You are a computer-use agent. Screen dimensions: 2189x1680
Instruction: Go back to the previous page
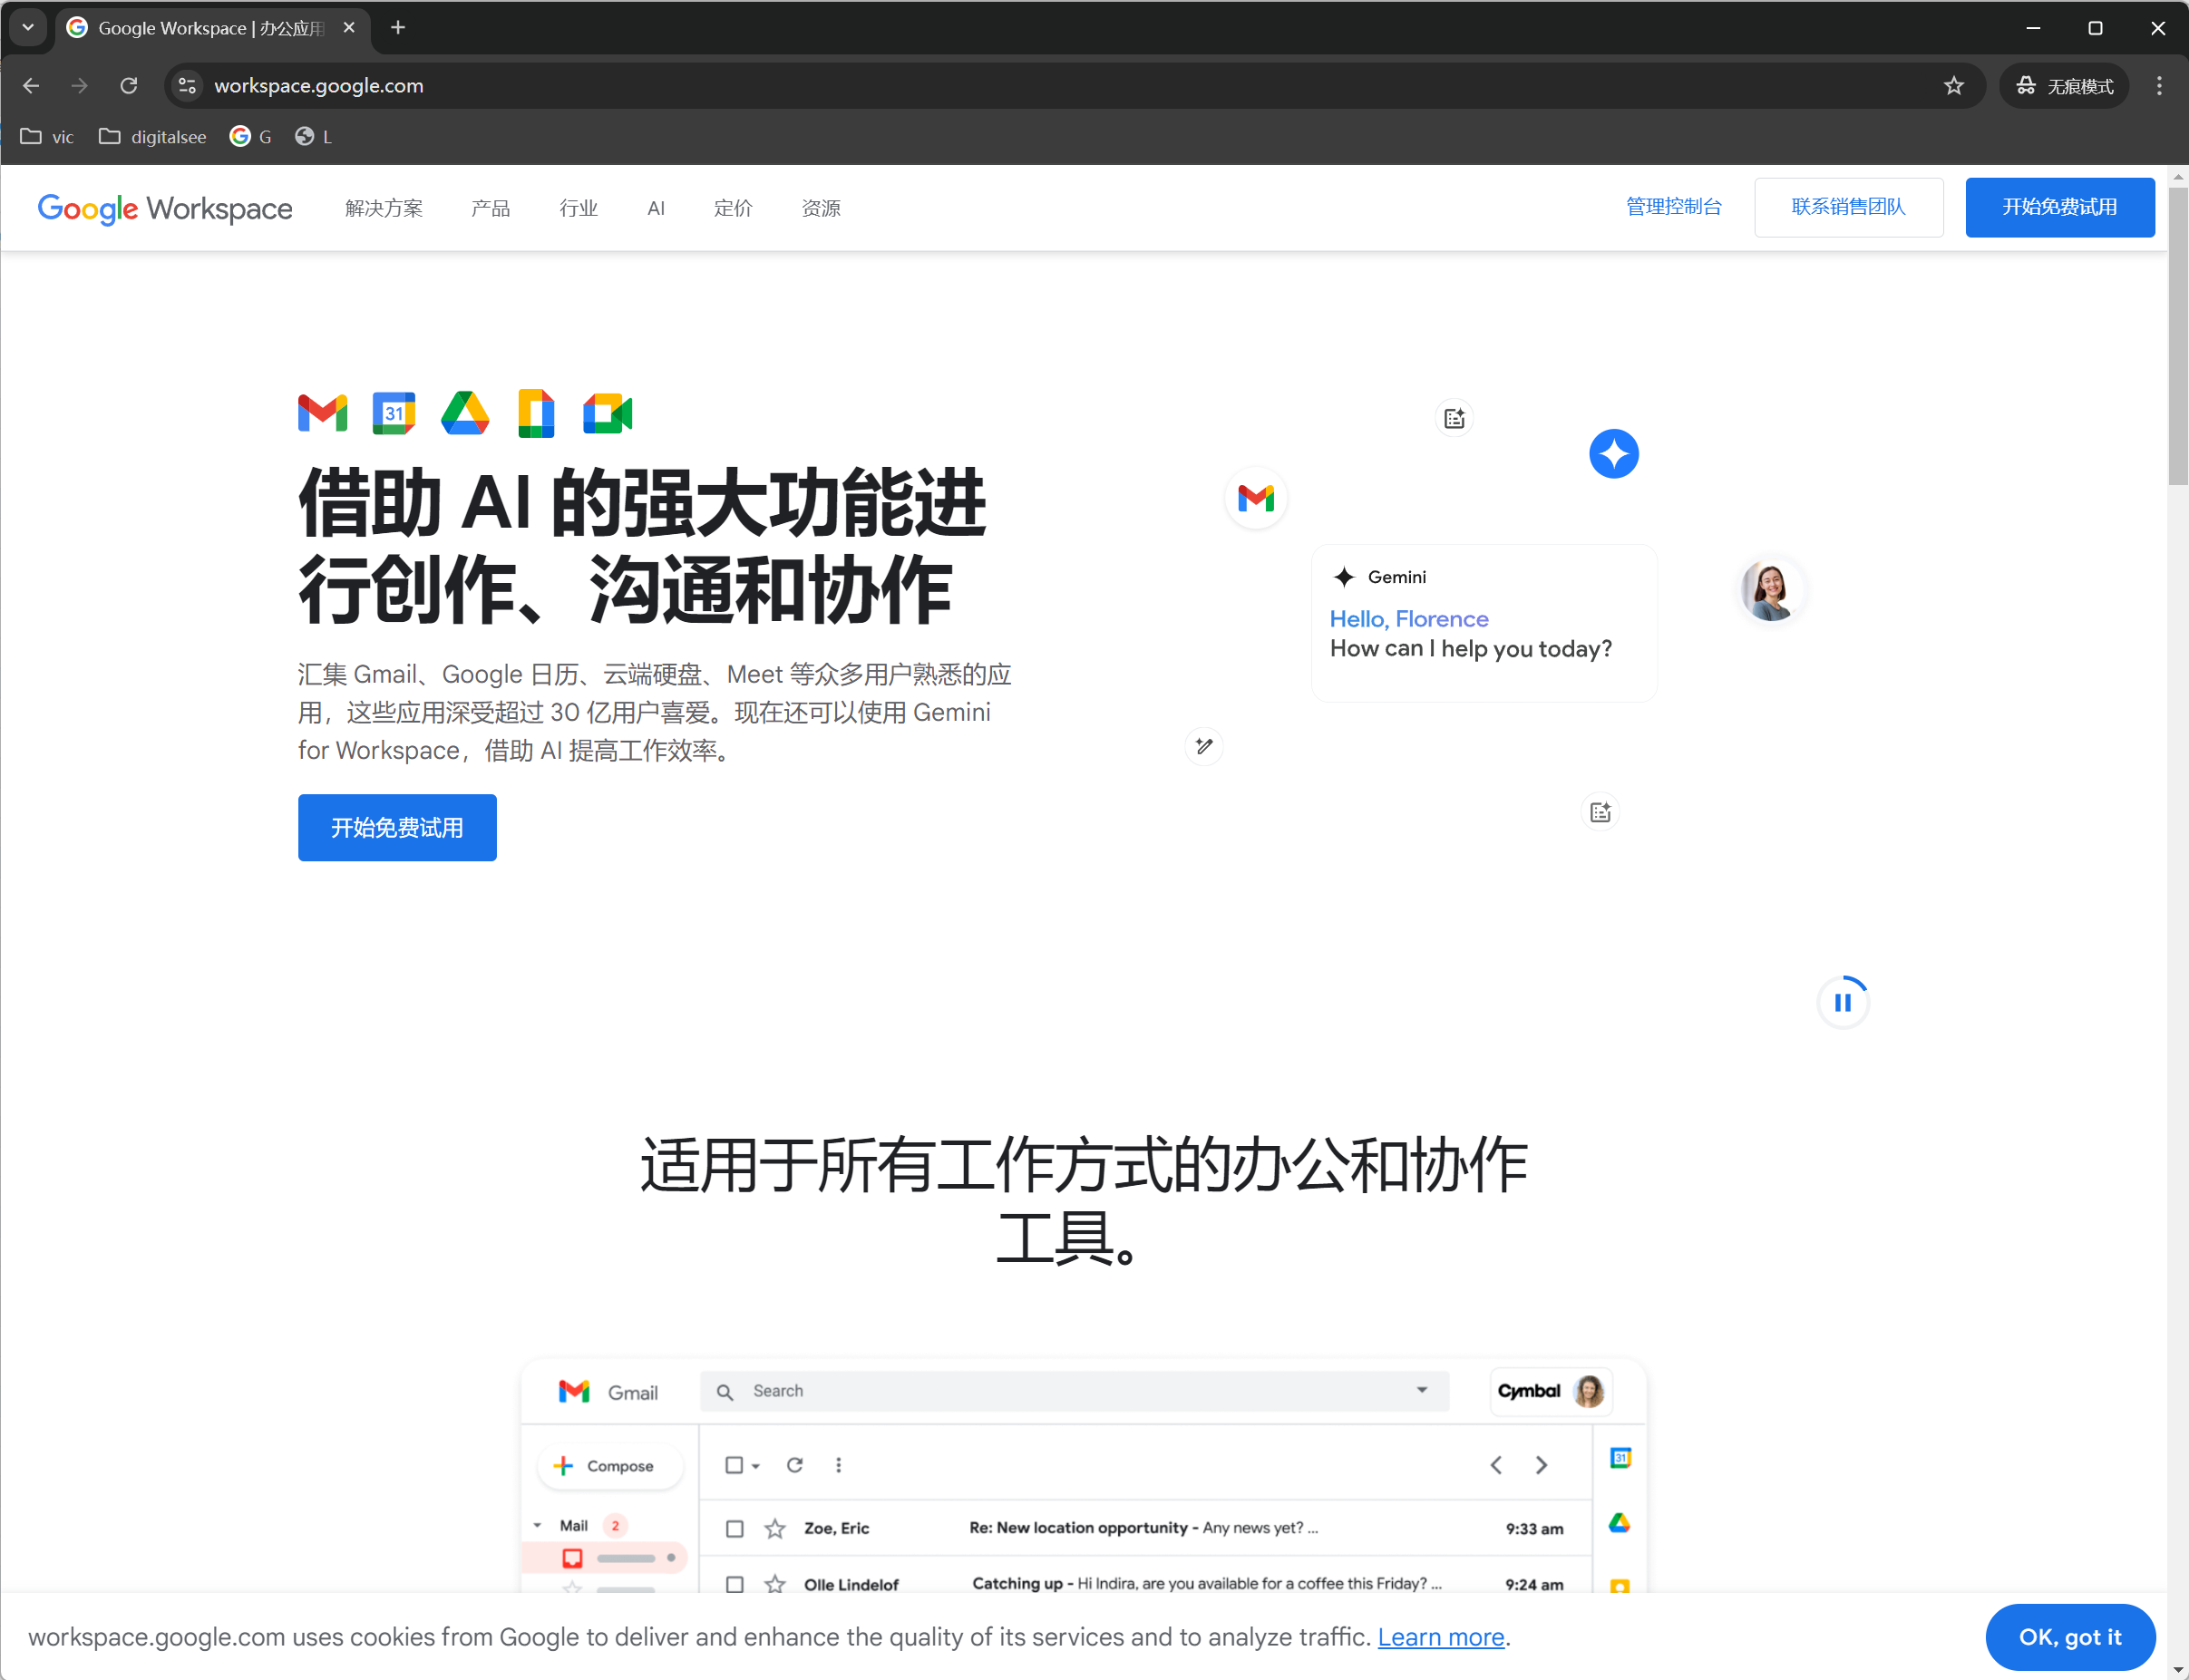(x=31, y=86)
